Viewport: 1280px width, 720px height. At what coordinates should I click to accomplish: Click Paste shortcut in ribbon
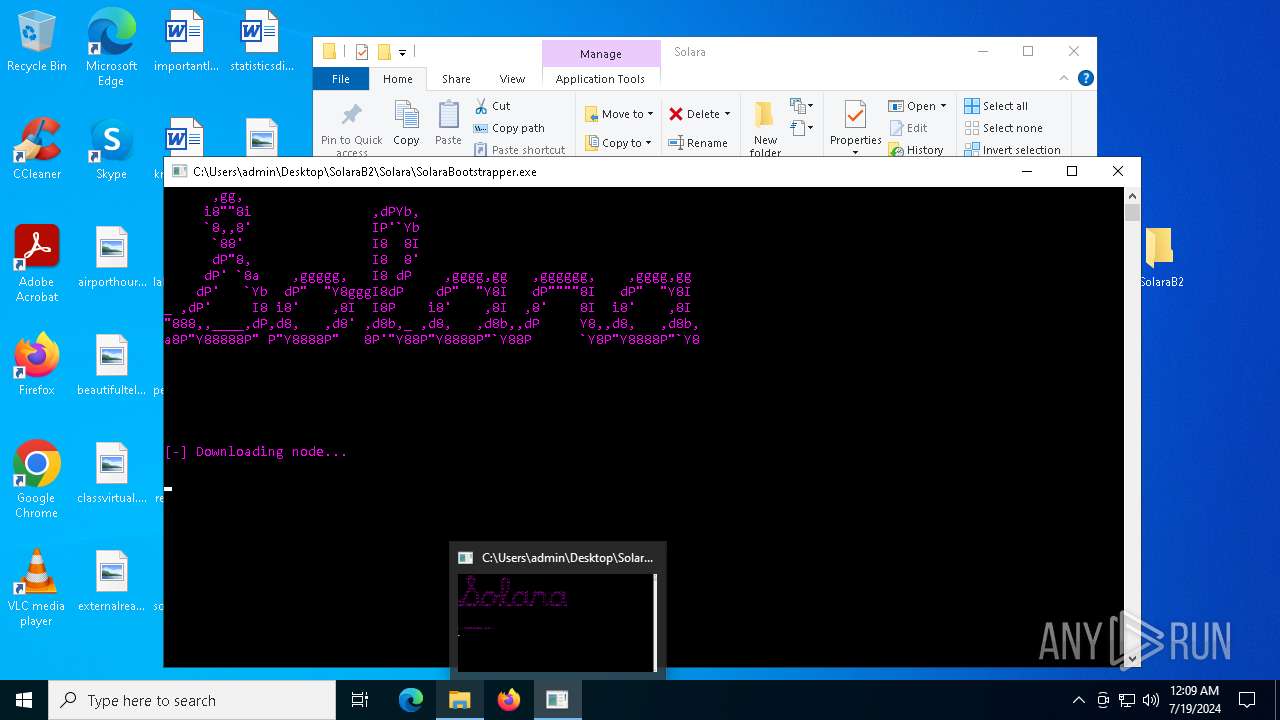(519, 150)
